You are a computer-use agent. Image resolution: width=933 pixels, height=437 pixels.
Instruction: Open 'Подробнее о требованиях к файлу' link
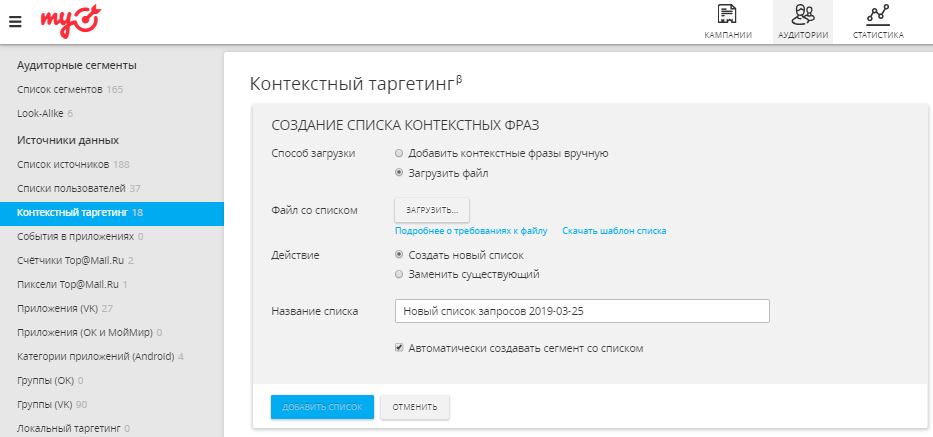click(x=471, y=231)
